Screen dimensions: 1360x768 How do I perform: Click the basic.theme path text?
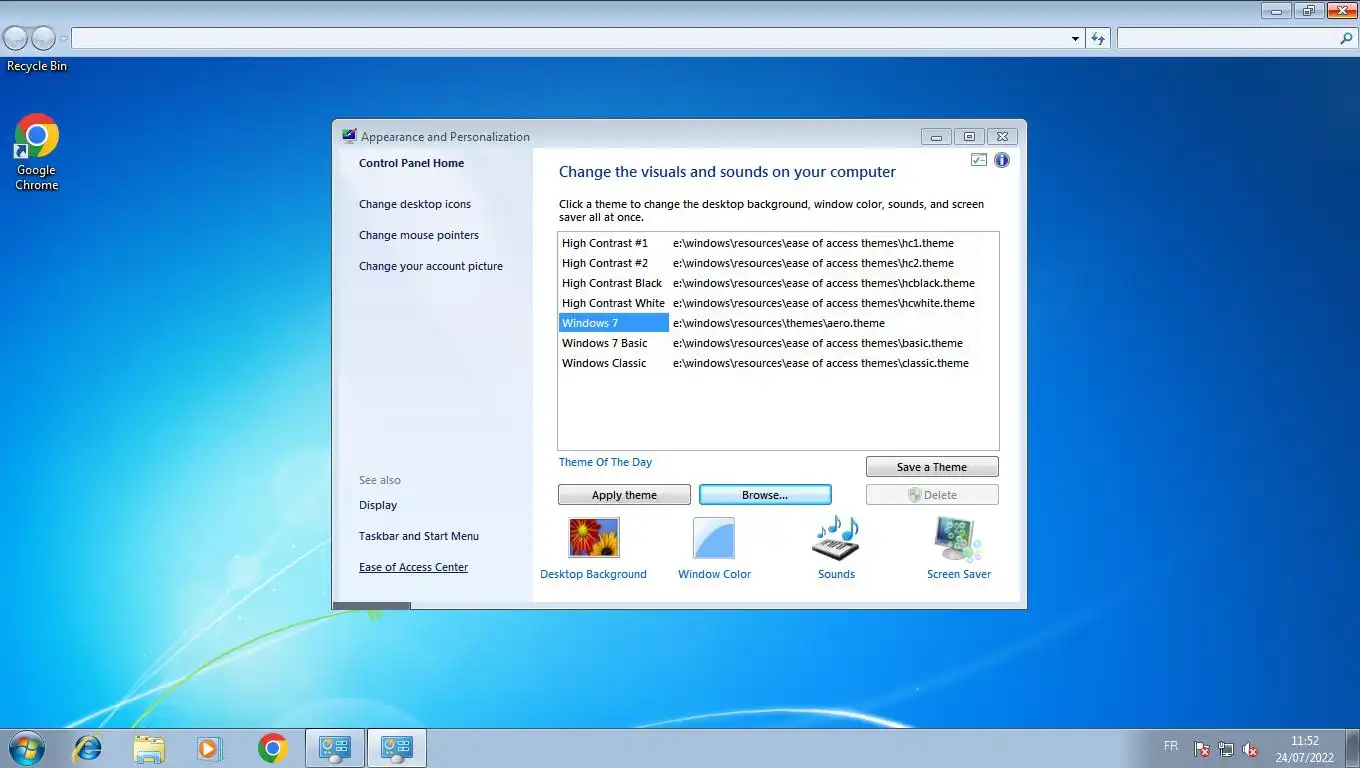coord(818,343)
